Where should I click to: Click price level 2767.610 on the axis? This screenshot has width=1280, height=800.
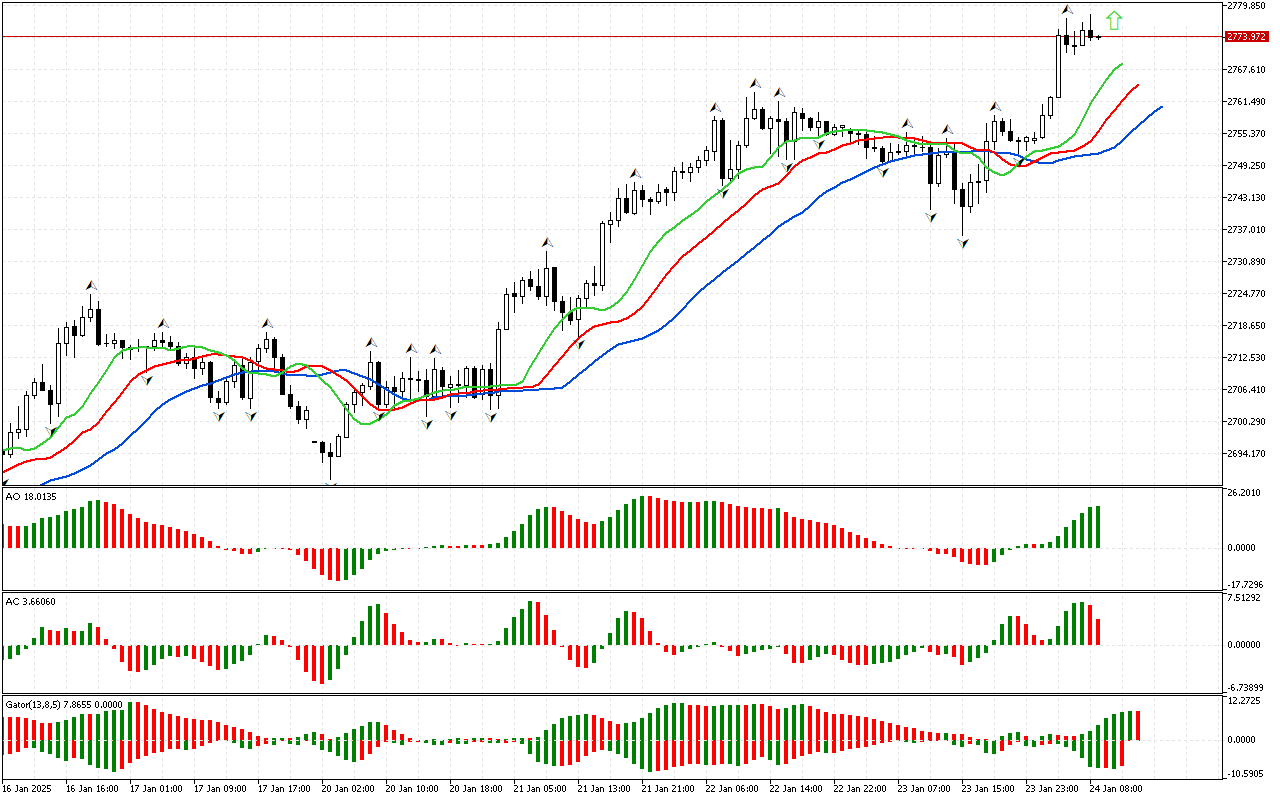coord(1246,70)
